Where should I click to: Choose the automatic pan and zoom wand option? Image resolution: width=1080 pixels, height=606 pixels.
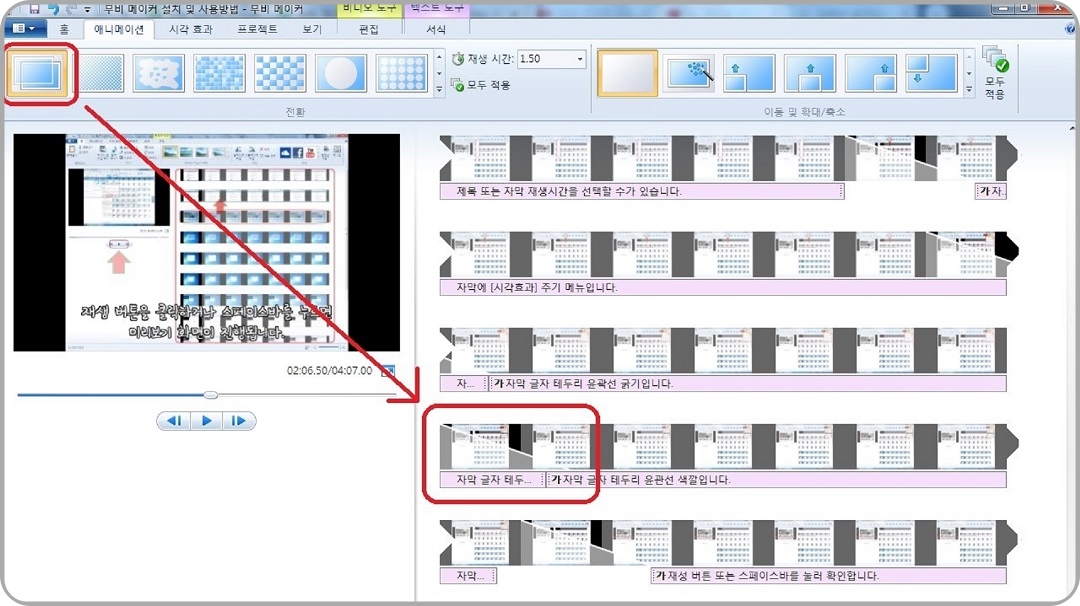(x=689, y=73)
